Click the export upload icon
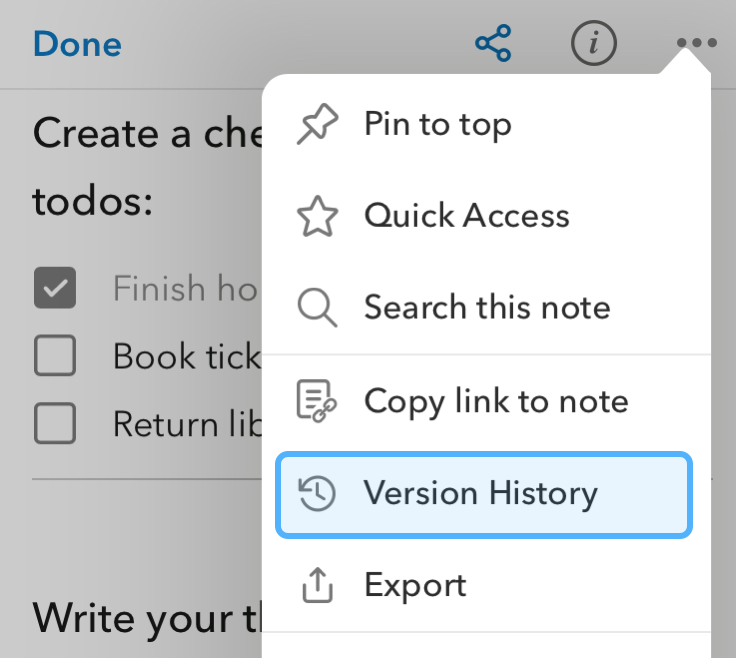The image size is (736, 658). click(318, 585)
